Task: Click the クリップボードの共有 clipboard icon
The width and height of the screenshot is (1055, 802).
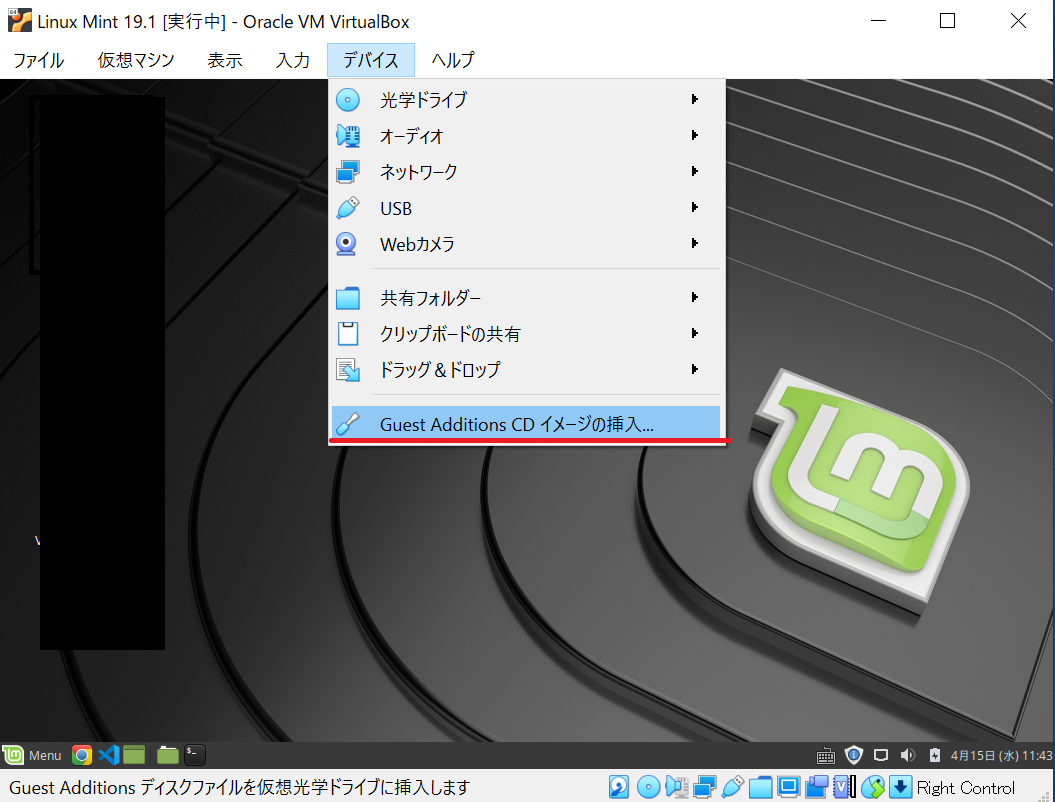Action: point(348,334)
